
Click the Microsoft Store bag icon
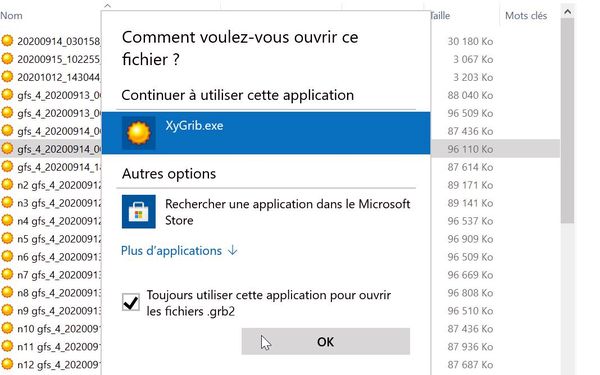pyautogui.click(x=139, y=212)
